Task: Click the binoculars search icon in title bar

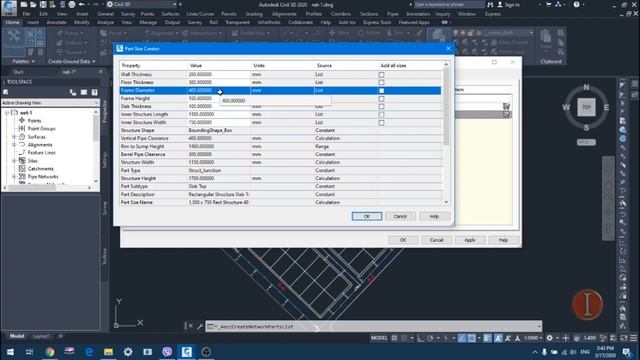Action: tap(490, 4)
